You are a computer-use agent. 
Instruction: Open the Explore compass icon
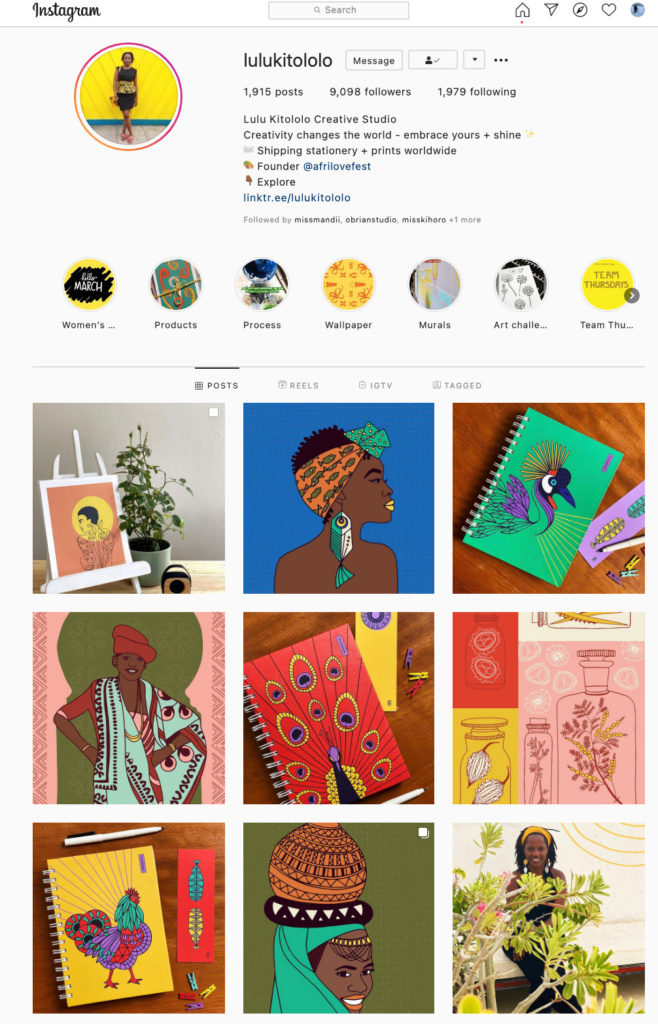[580, 10]
